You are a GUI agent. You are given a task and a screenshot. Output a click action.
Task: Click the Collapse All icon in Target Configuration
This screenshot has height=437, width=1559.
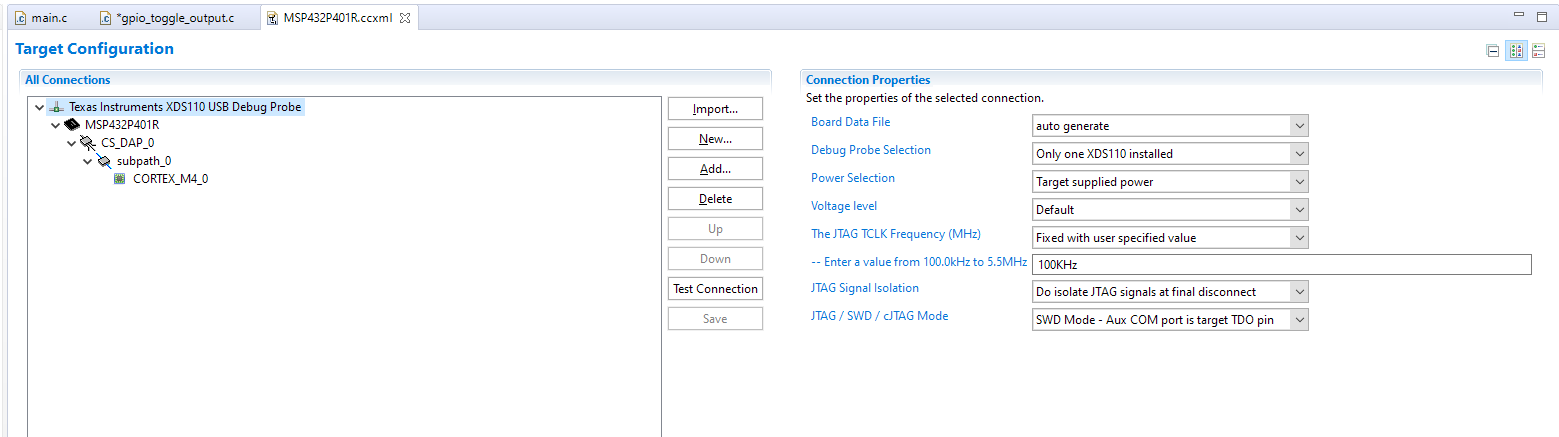pyautogui.click(x=1493, y=51)
